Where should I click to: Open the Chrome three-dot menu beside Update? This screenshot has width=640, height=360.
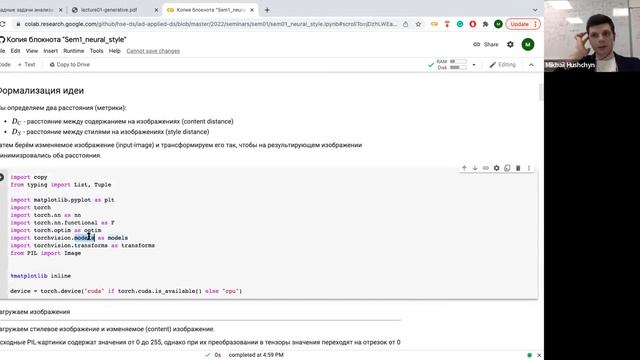[535, 24]
